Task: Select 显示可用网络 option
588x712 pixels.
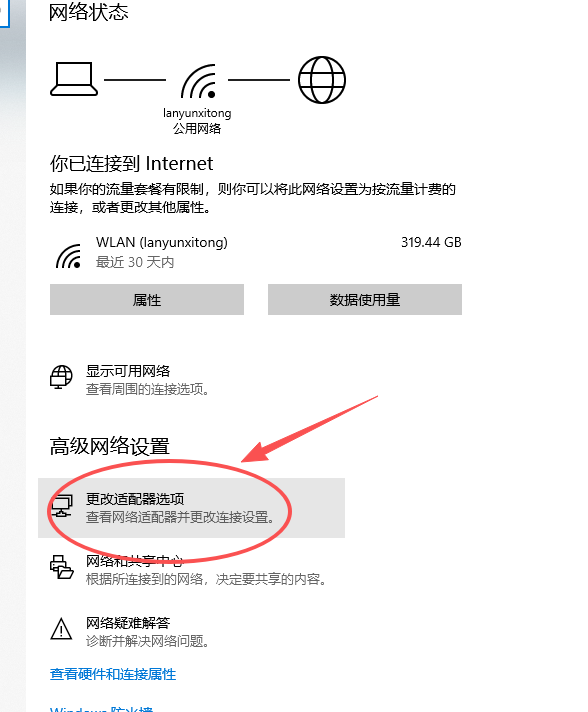Action: (x=129, y=380)
